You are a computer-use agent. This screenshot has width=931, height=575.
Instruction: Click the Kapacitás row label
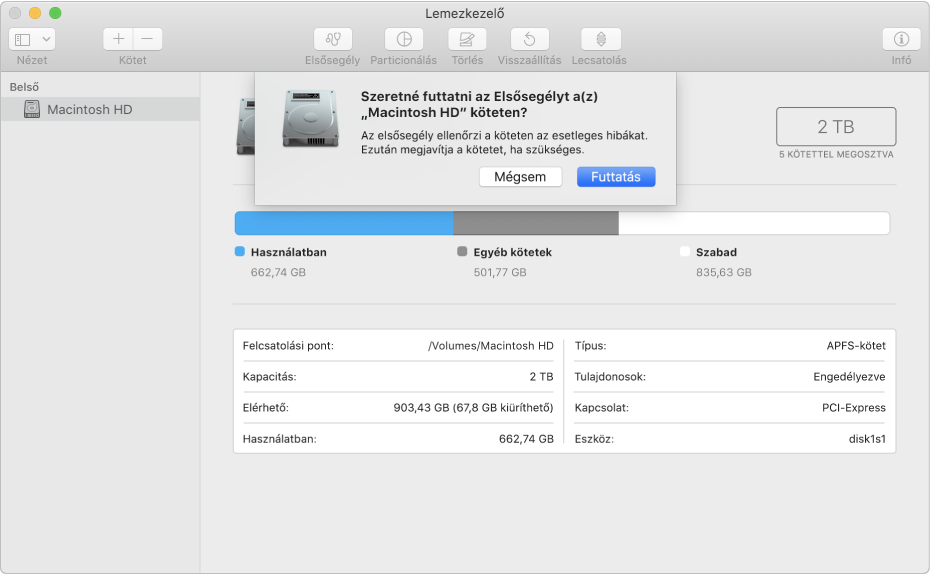click(270, 377)
